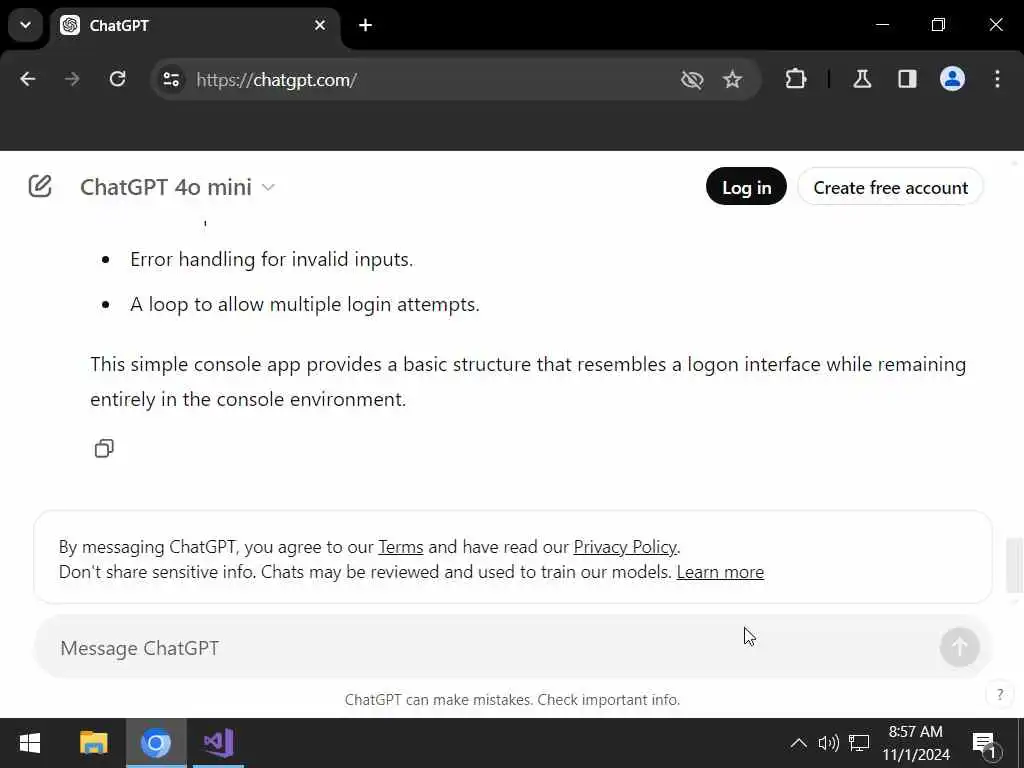The image size is (1024, 768).
Task: Open a new browser tab
Action: pyautogui.click(x=366, y=25)
